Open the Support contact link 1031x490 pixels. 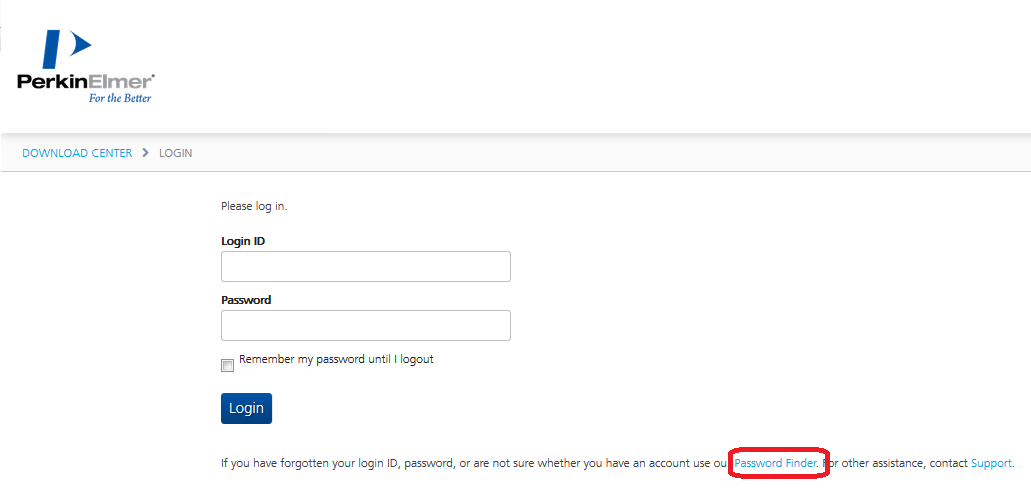(991, 463)
